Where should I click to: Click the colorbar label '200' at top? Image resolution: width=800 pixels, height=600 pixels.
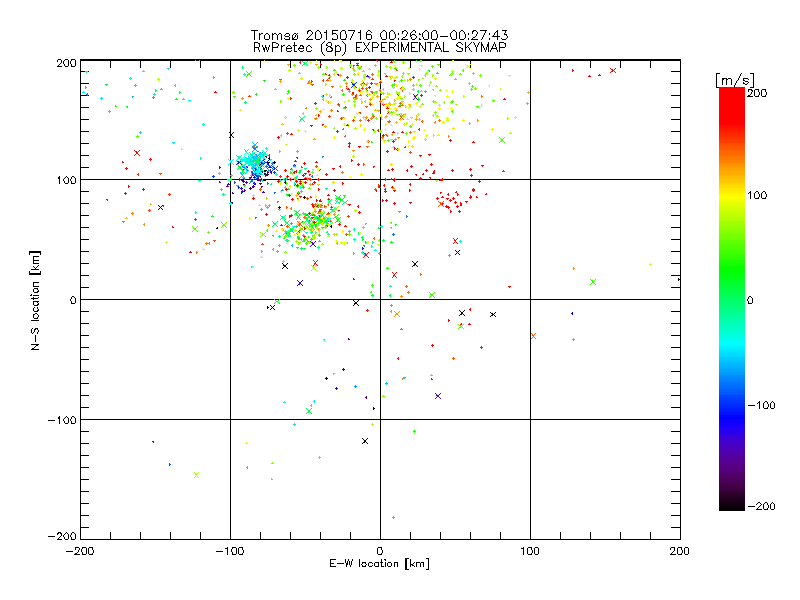[757, 93]
